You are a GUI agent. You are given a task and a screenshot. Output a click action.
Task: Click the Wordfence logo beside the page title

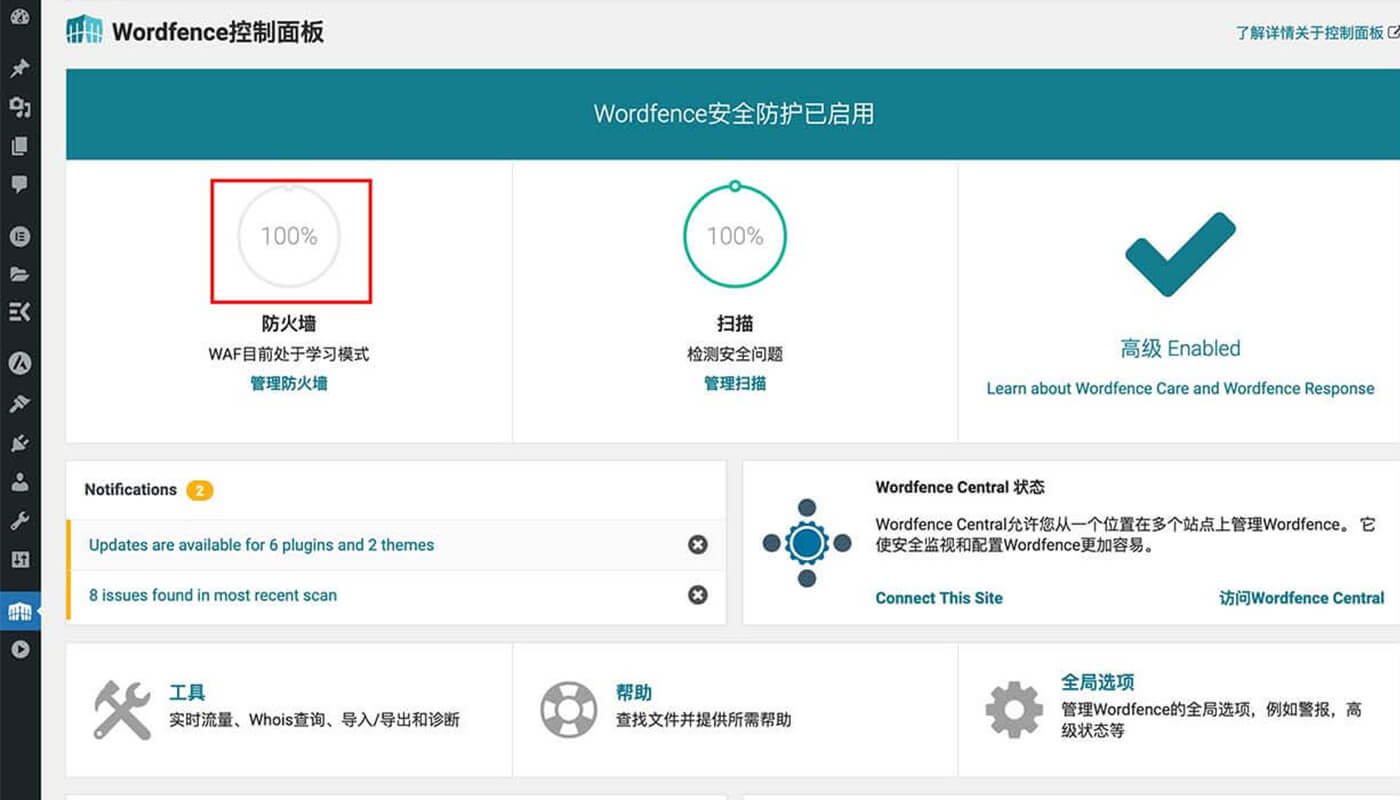click(84, 31)
